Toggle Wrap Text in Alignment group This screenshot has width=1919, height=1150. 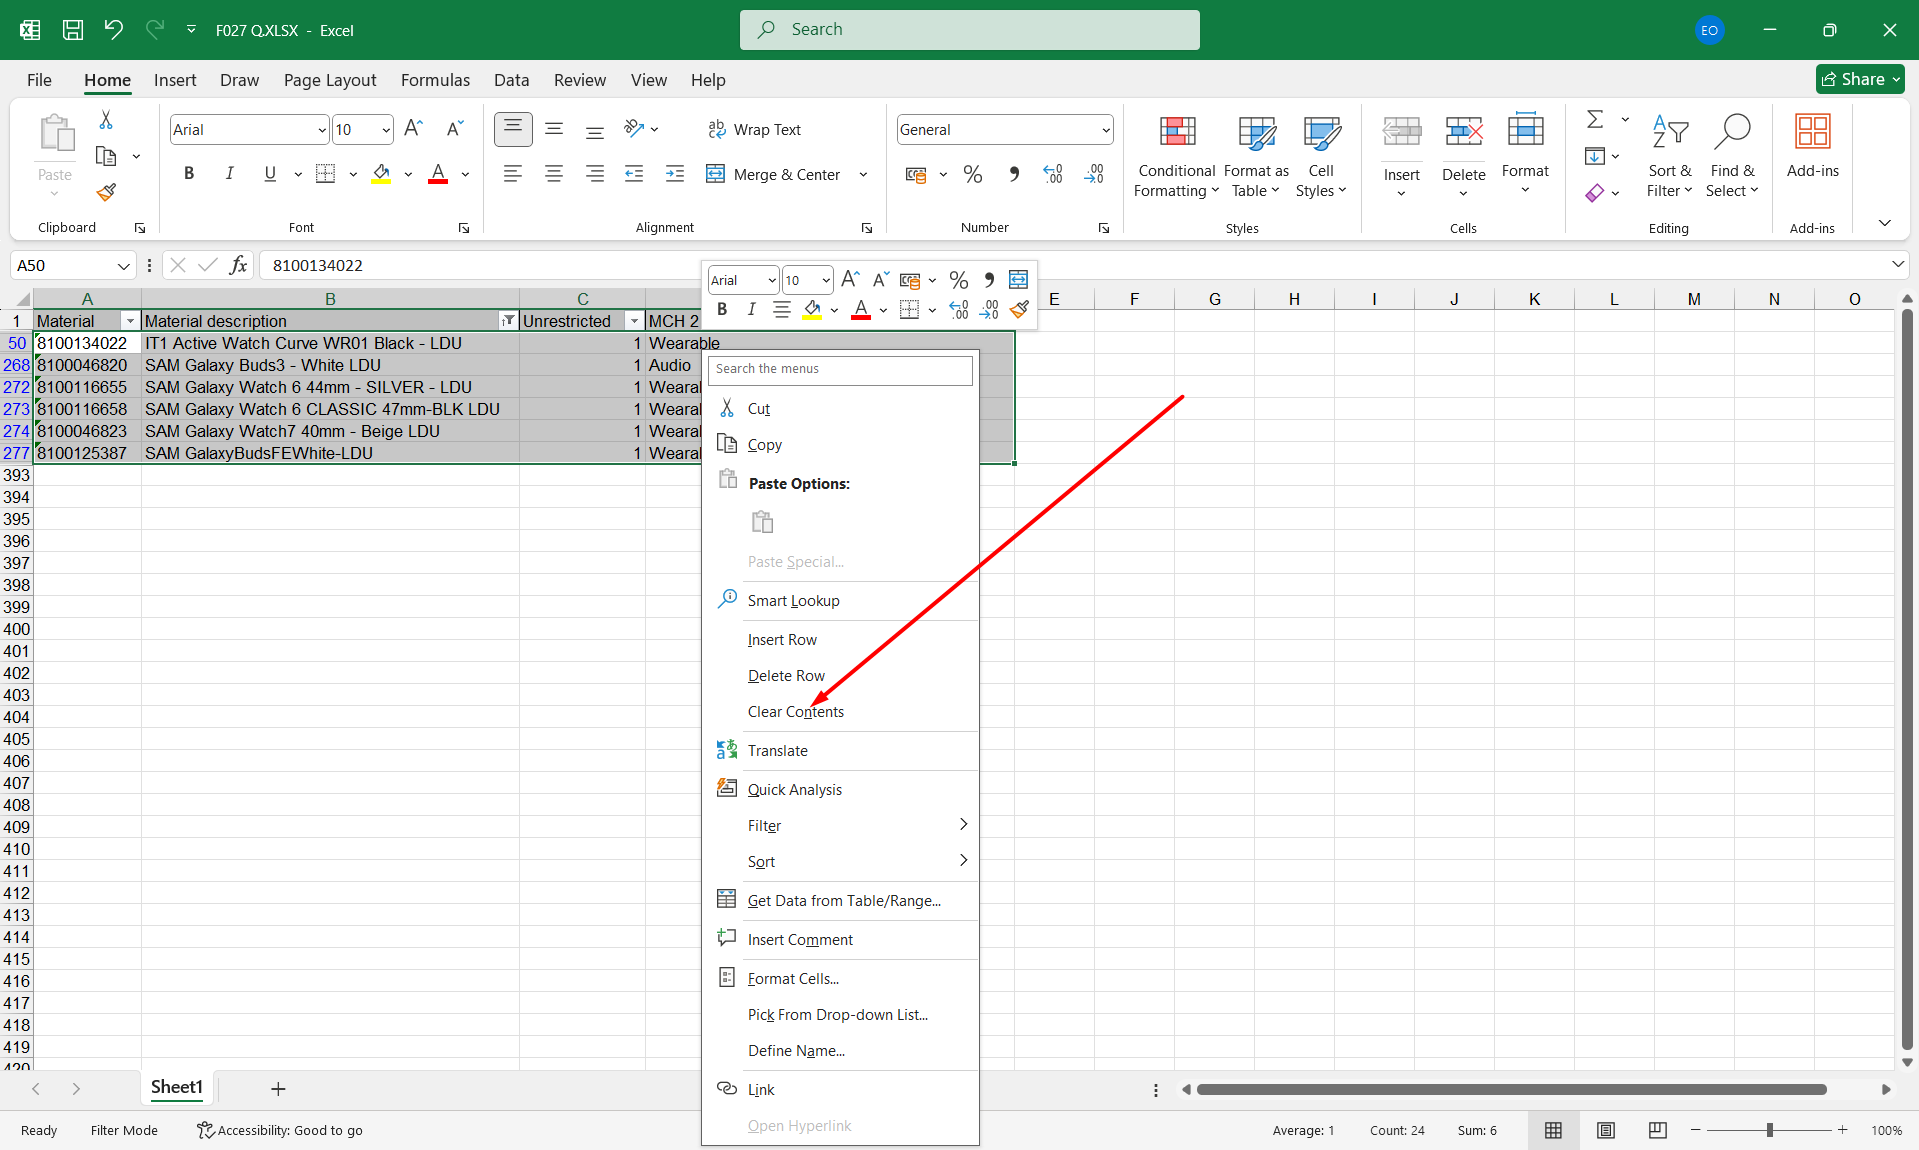755,130
